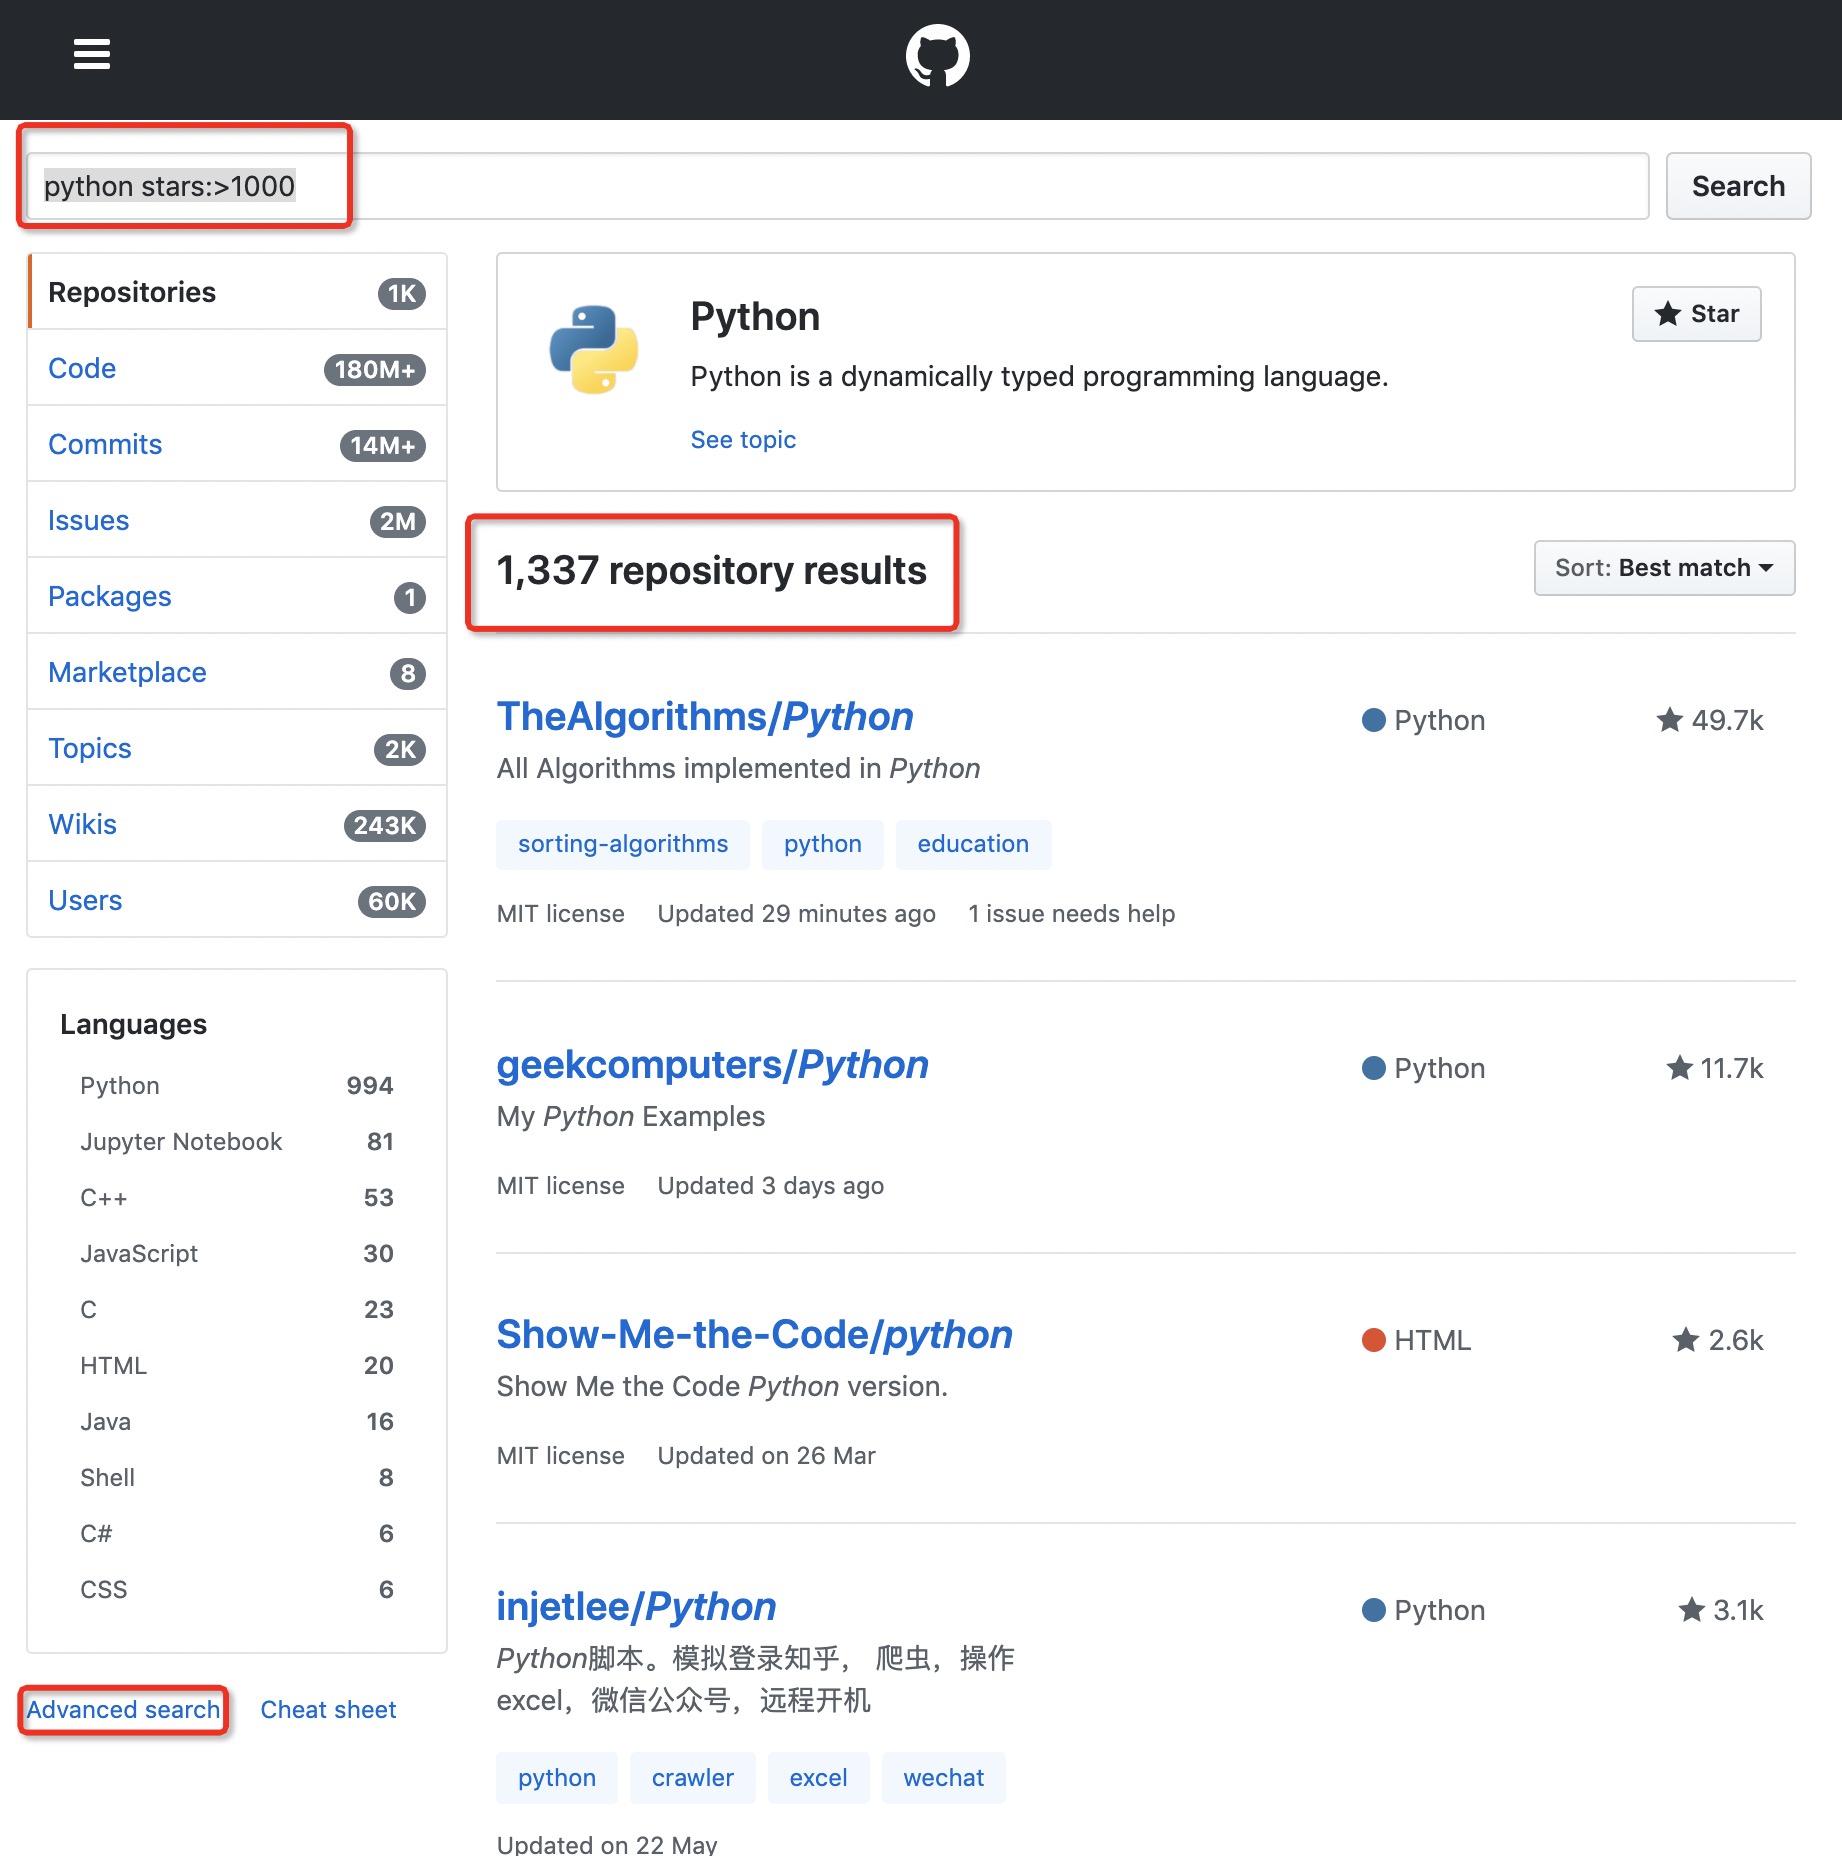Viewport: 1842px width, 1856px height.
Task: Star the Python topic
Action: [1696, 314]
